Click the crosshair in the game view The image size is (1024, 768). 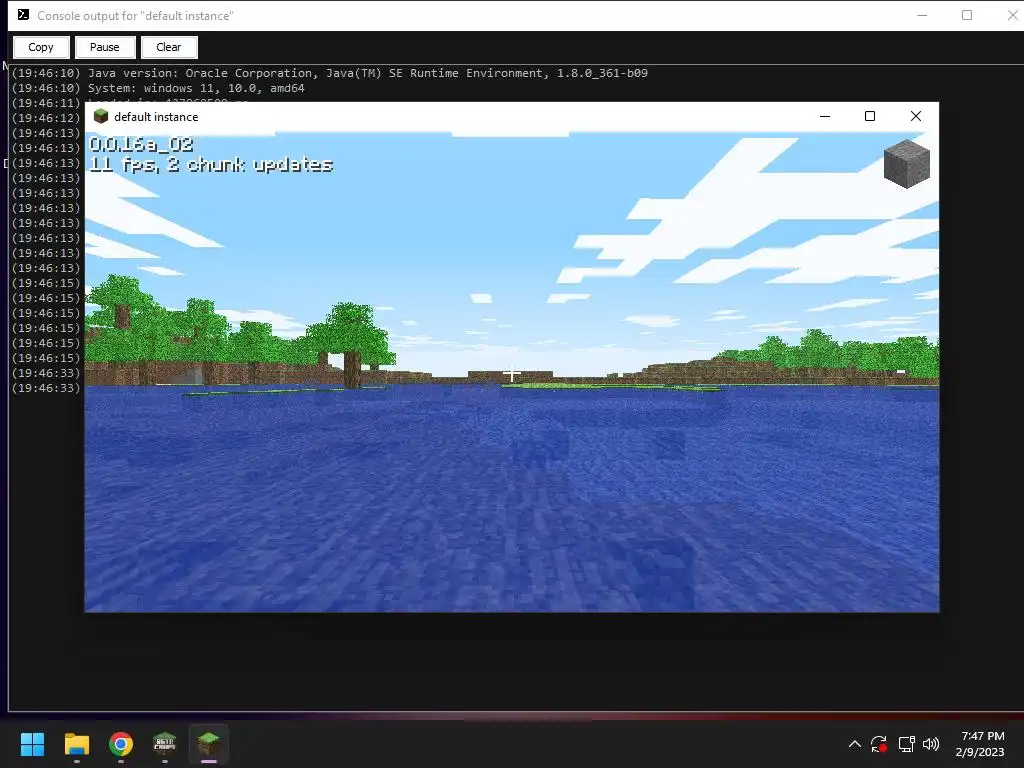click(x=512, y=374)
